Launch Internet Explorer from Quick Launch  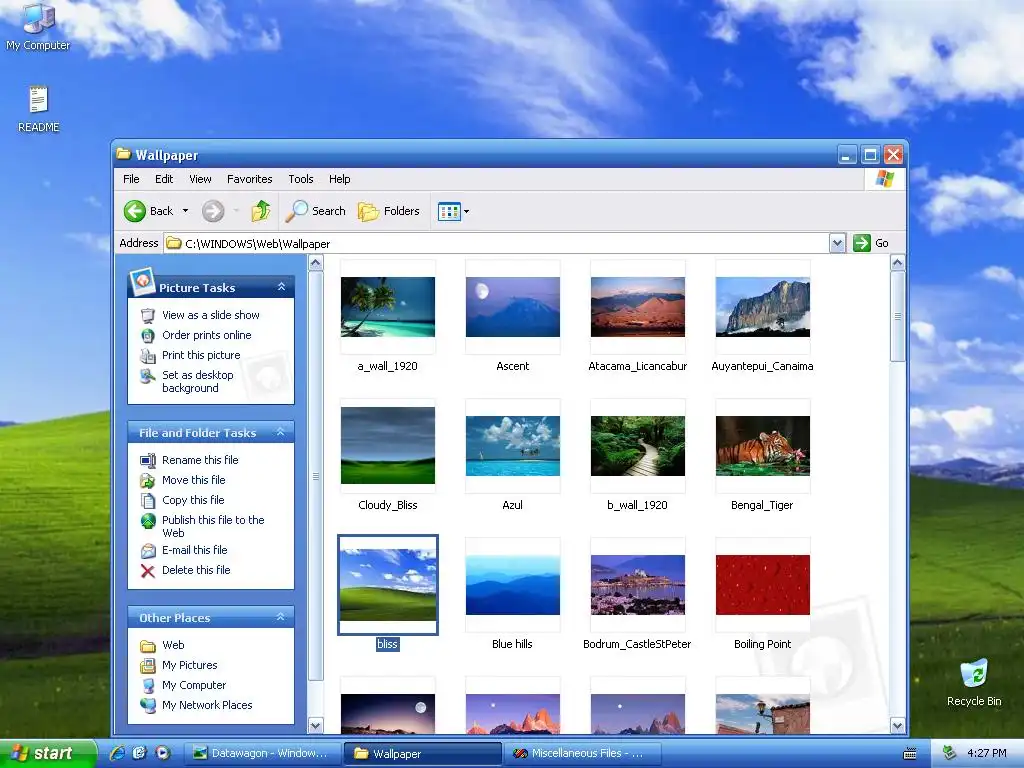(118, 753)
